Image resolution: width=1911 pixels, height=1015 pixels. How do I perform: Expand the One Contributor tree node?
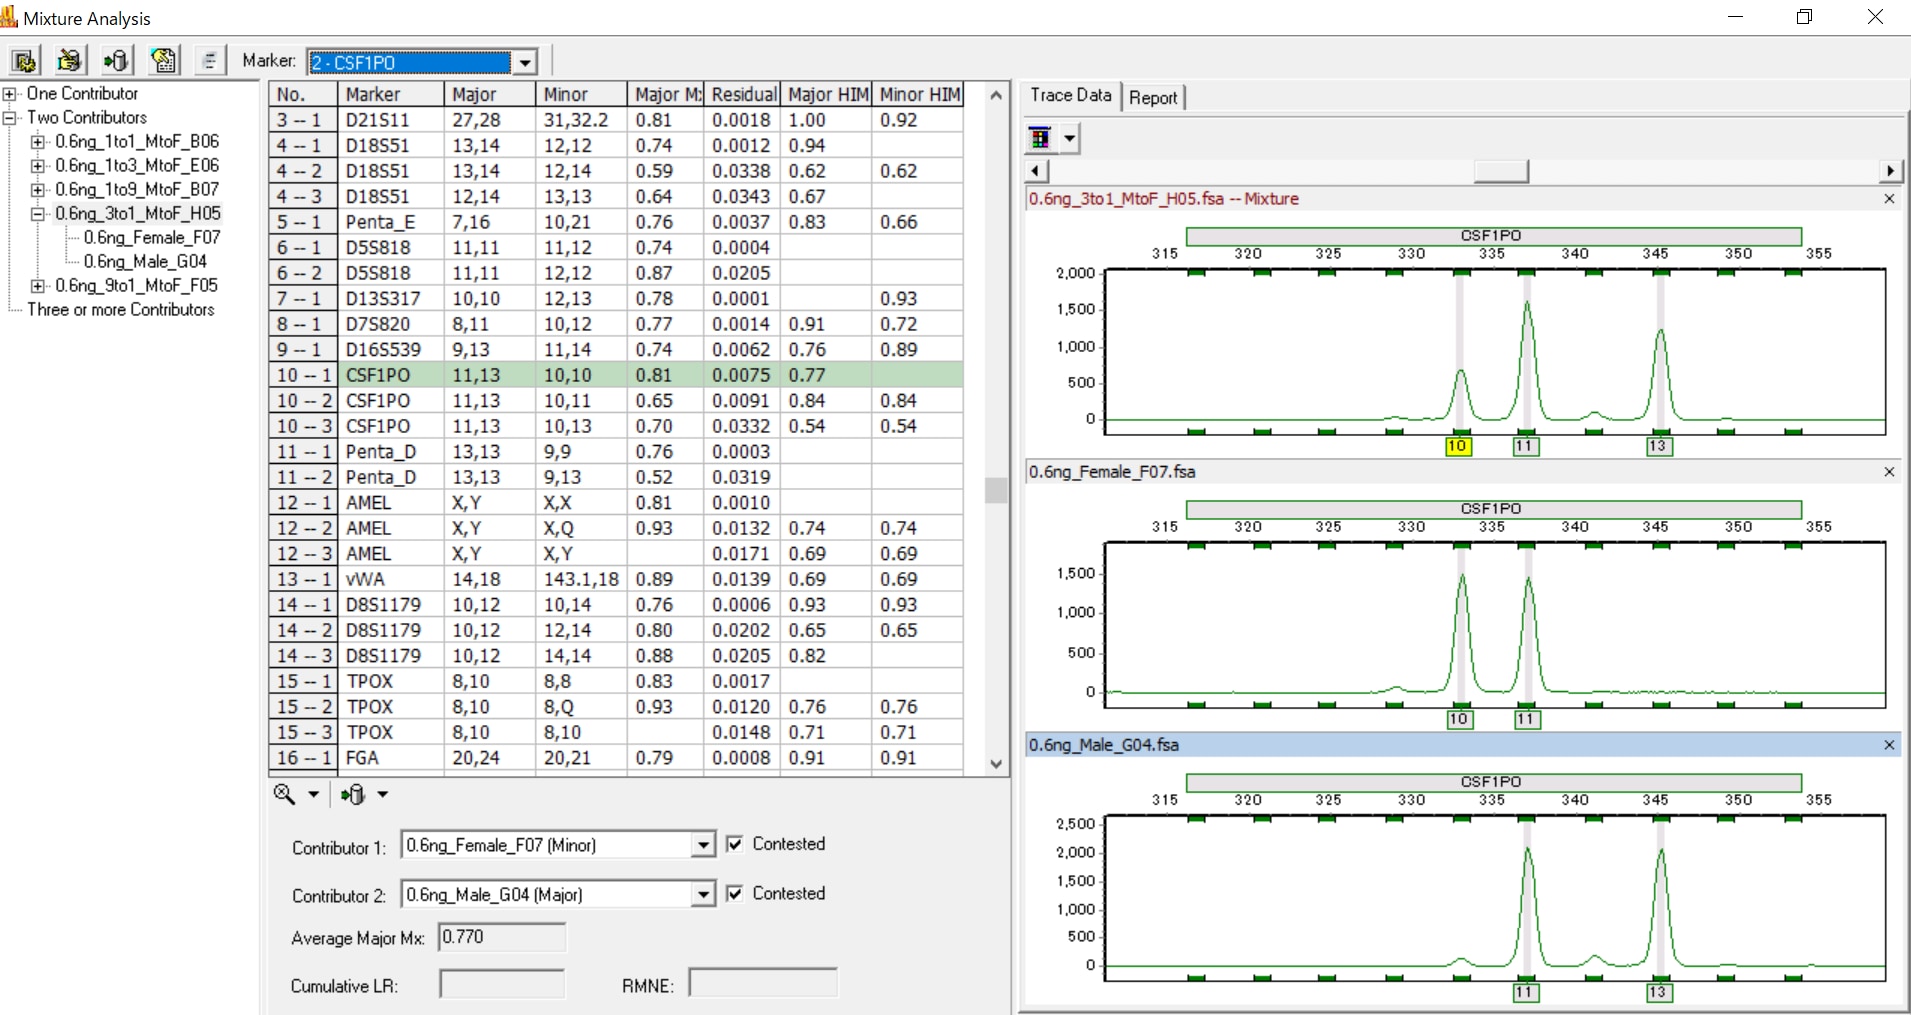10,94
